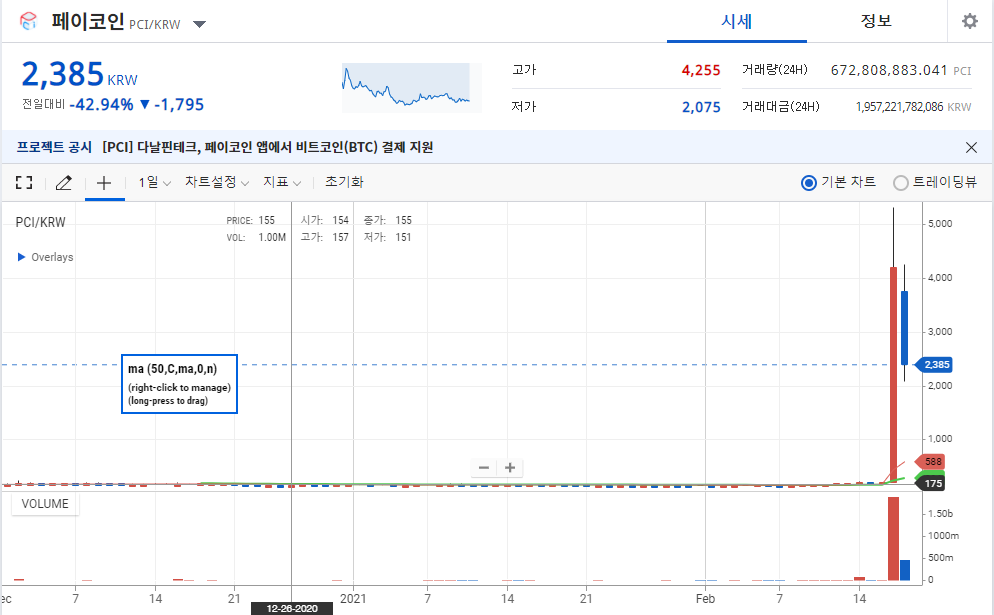Click the blue volume bar
994x615 pixels.
pos(905,570)
